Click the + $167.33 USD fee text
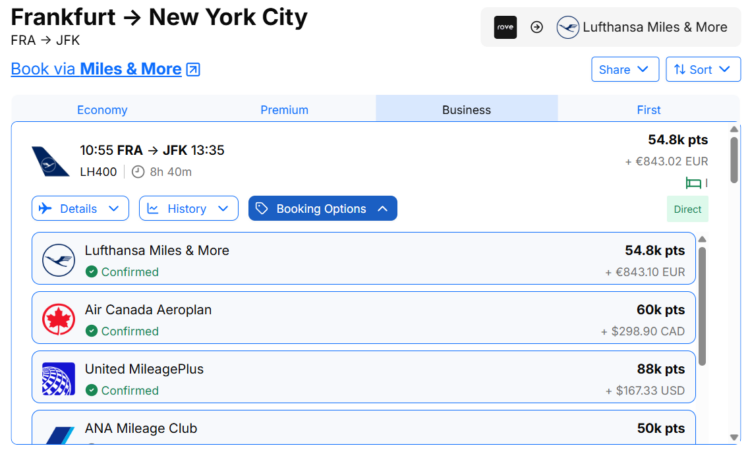The width and height of the screenshot is (750, 450). 645,391
